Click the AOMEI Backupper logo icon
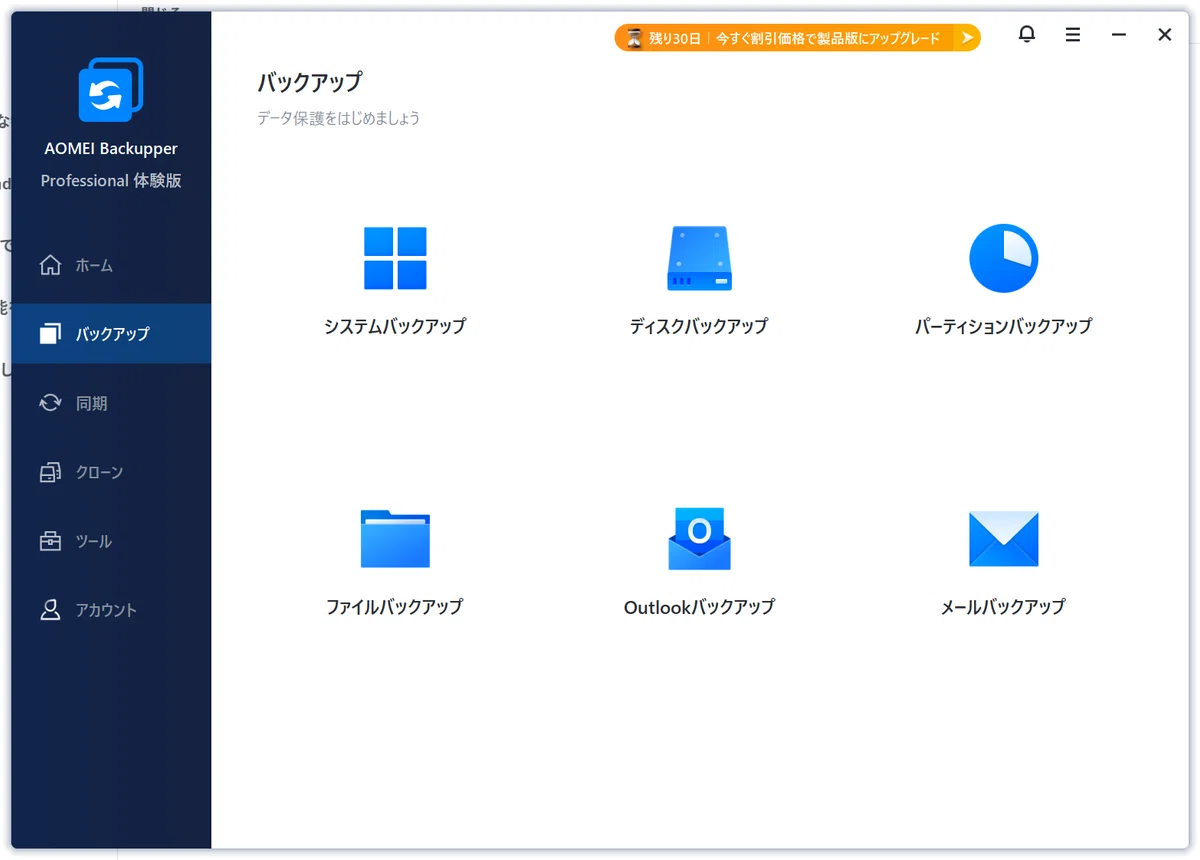The width and height of the screenshot is (1200, 860). (x=111, y=90)
